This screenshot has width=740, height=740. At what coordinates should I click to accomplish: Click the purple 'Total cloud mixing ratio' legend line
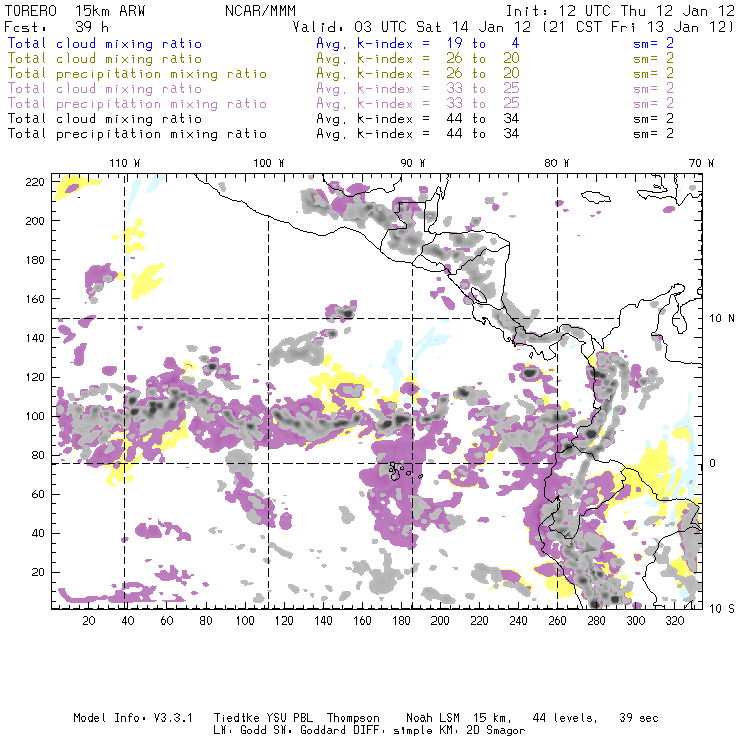105,89
